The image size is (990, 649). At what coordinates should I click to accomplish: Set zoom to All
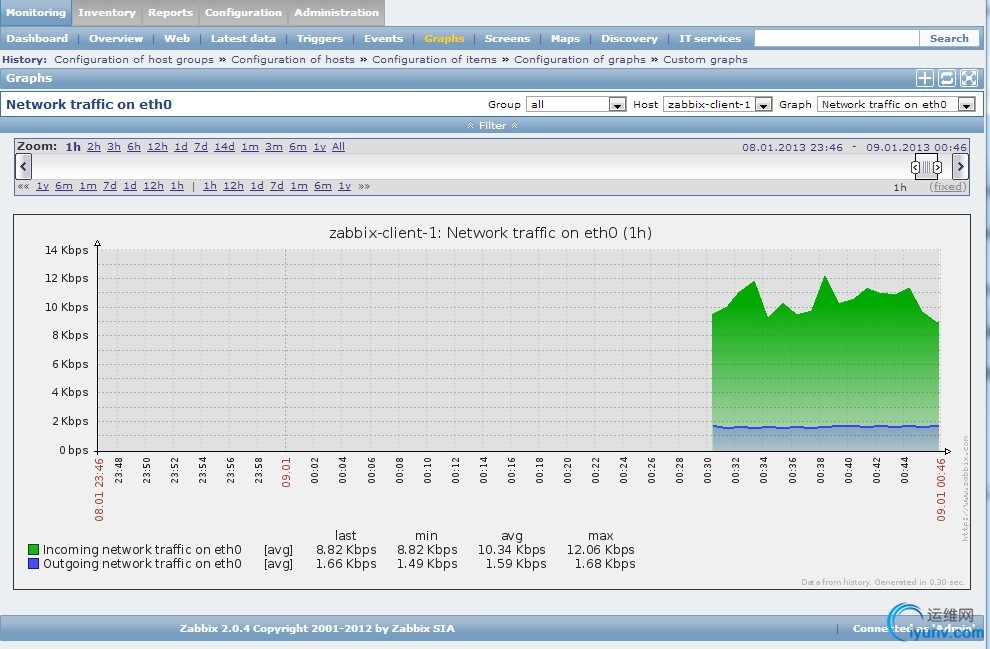pyautogui.click(x=338, y=146)
